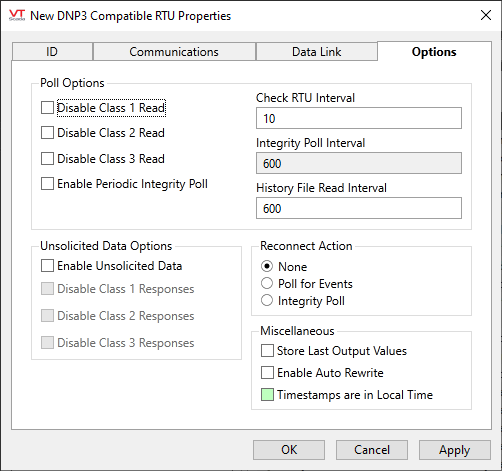Enable Periodic Integrity Poll checkbox
The image size is (502, 471).
(47, 184)
